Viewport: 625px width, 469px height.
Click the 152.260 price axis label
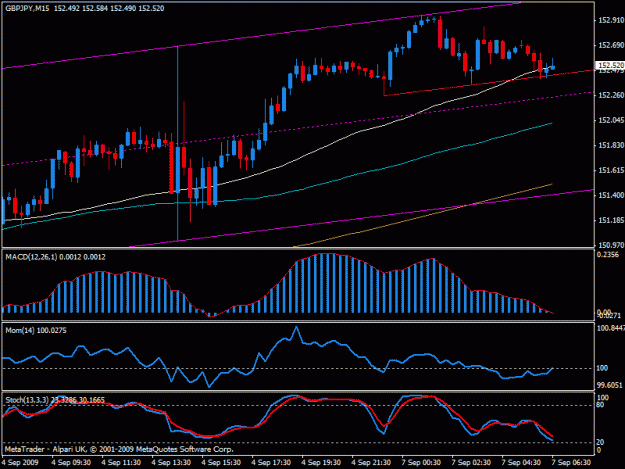point(611,95)
